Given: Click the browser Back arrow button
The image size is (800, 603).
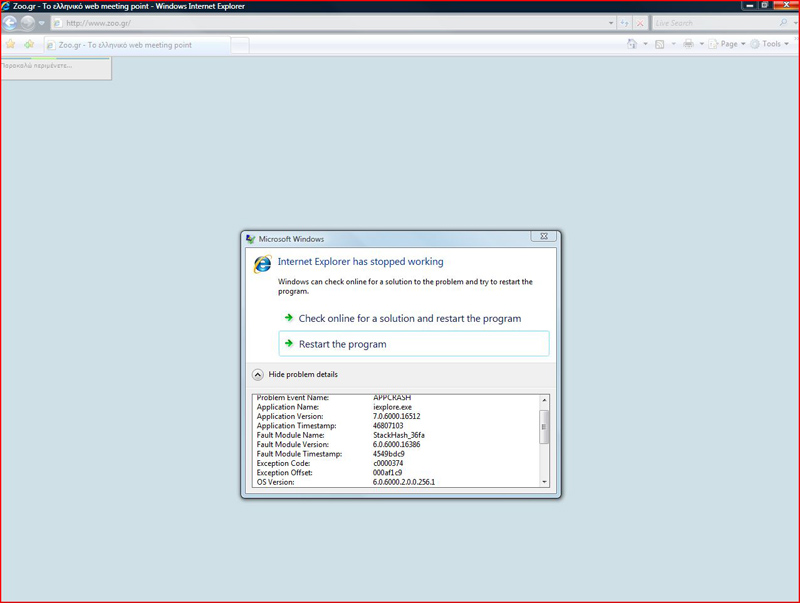Looking at the screenshot, I should (x=10, y=23).
